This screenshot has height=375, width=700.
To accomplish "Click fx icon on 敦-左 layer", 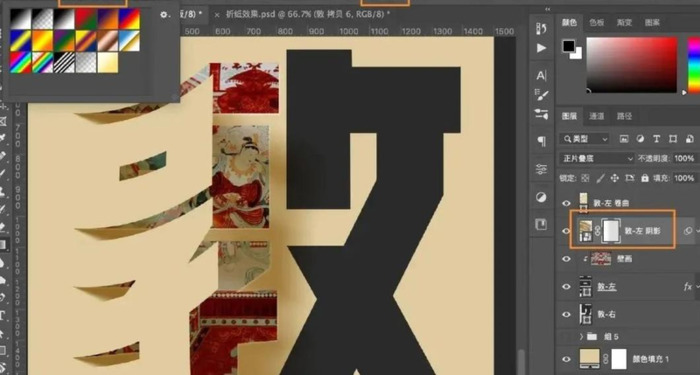I will pyautogui.click(x=688, y=287).
